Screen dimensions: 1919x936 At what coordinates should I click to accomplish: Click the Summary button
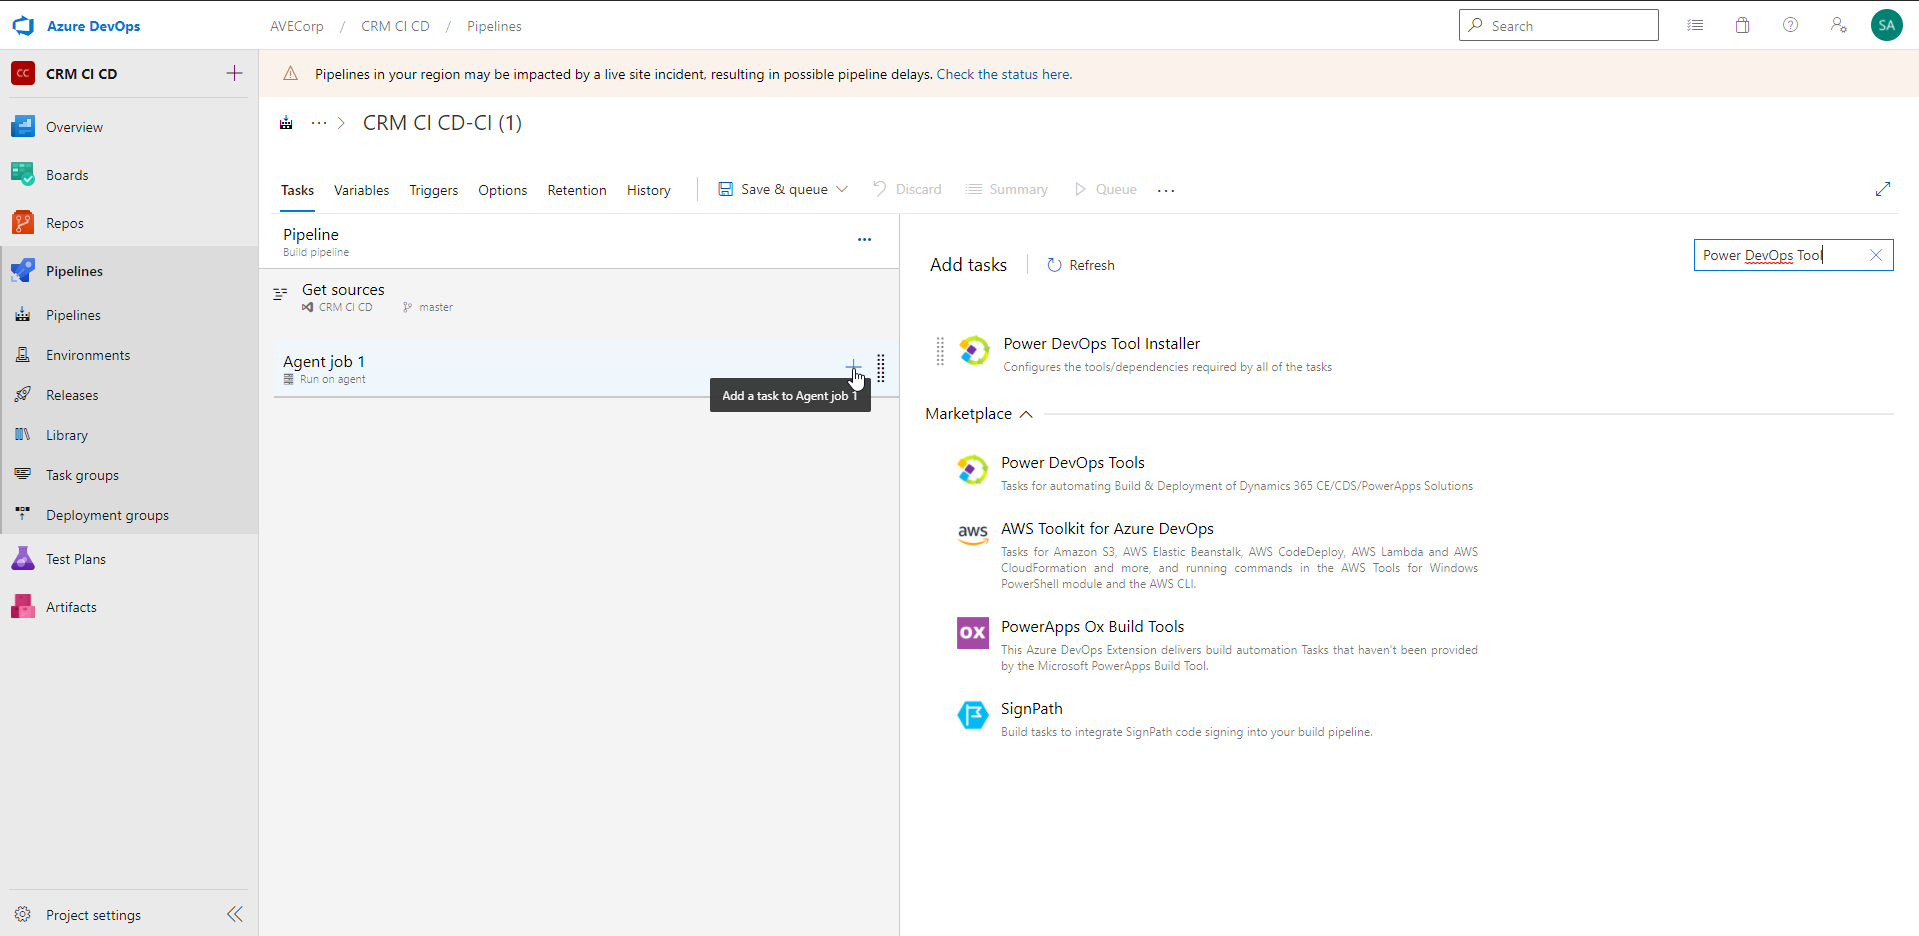tap(1007, 189)
